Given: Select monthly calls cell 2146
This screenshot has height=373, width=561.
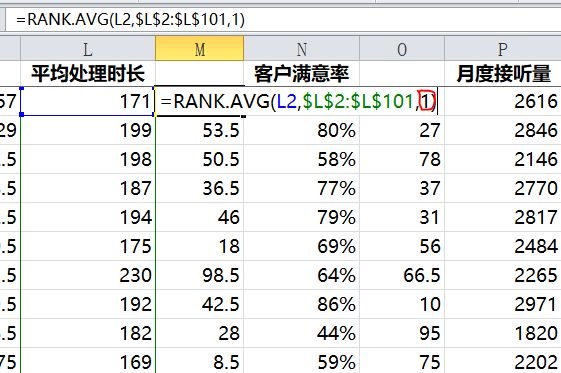Looking at the screenshot, I should tap(503, 159).
